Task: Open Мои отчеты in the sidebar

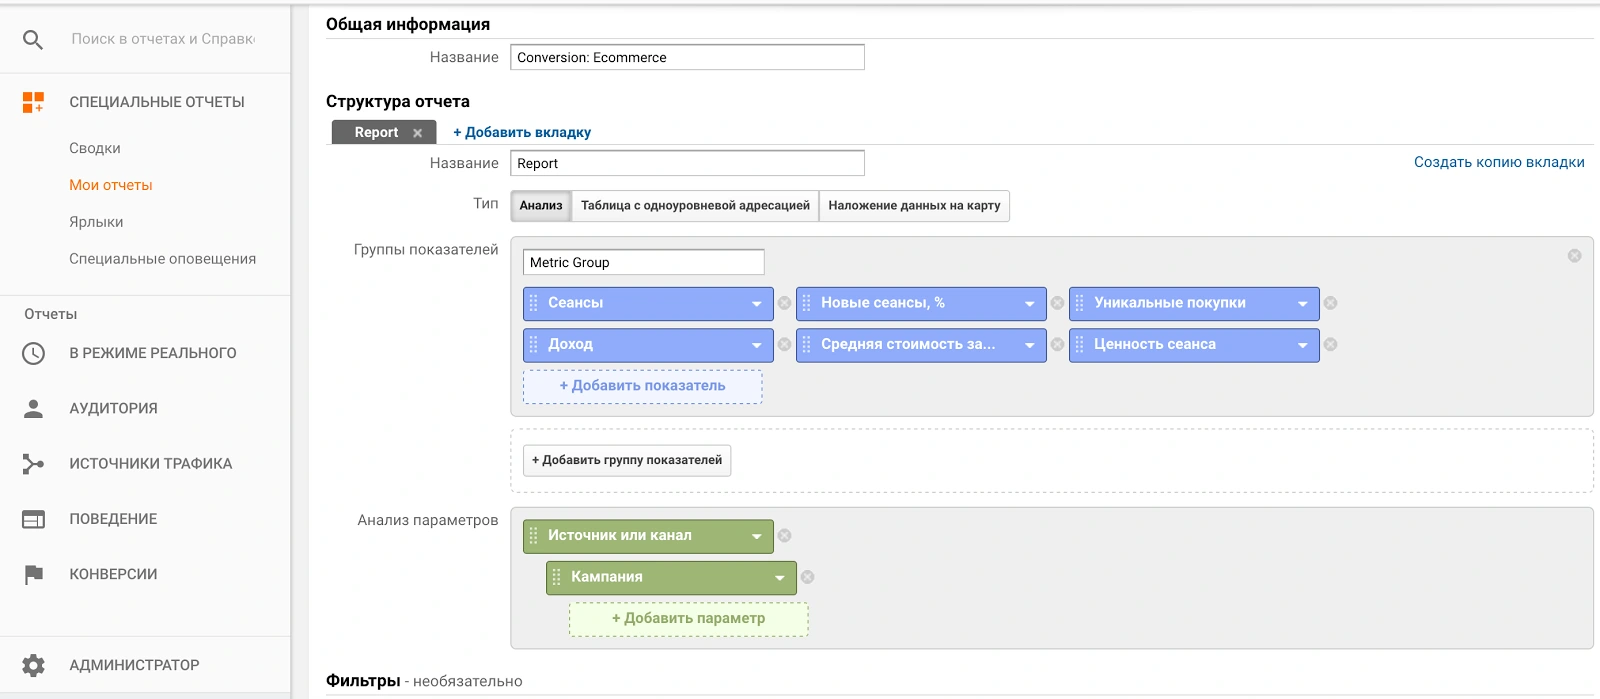Action: tap(111, 185)
